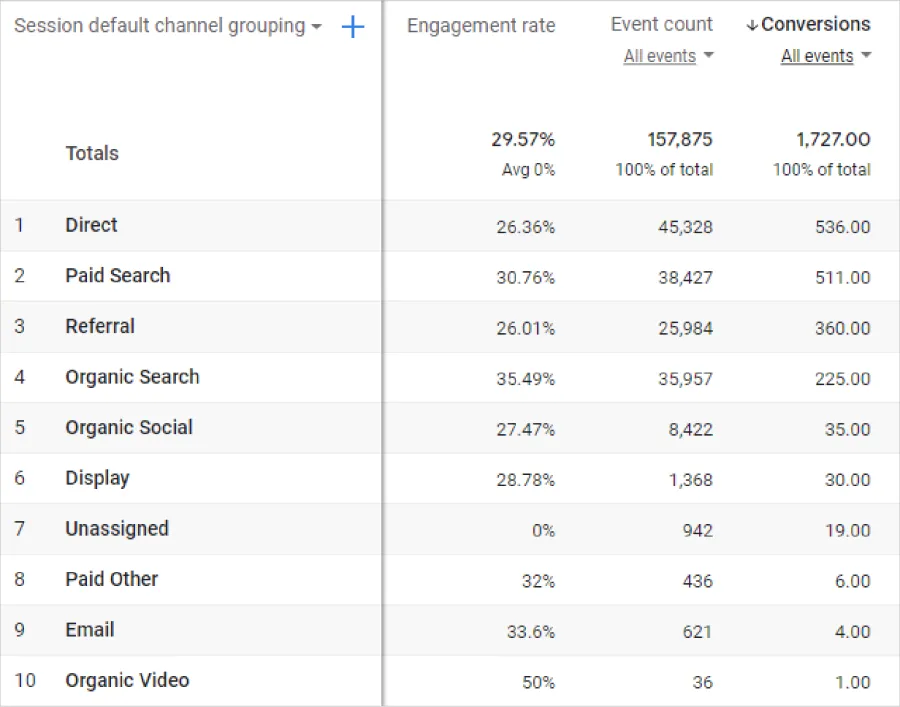Click the 536.00 conversions value for Direct
The image size is (900, 707).
[842, 227]
